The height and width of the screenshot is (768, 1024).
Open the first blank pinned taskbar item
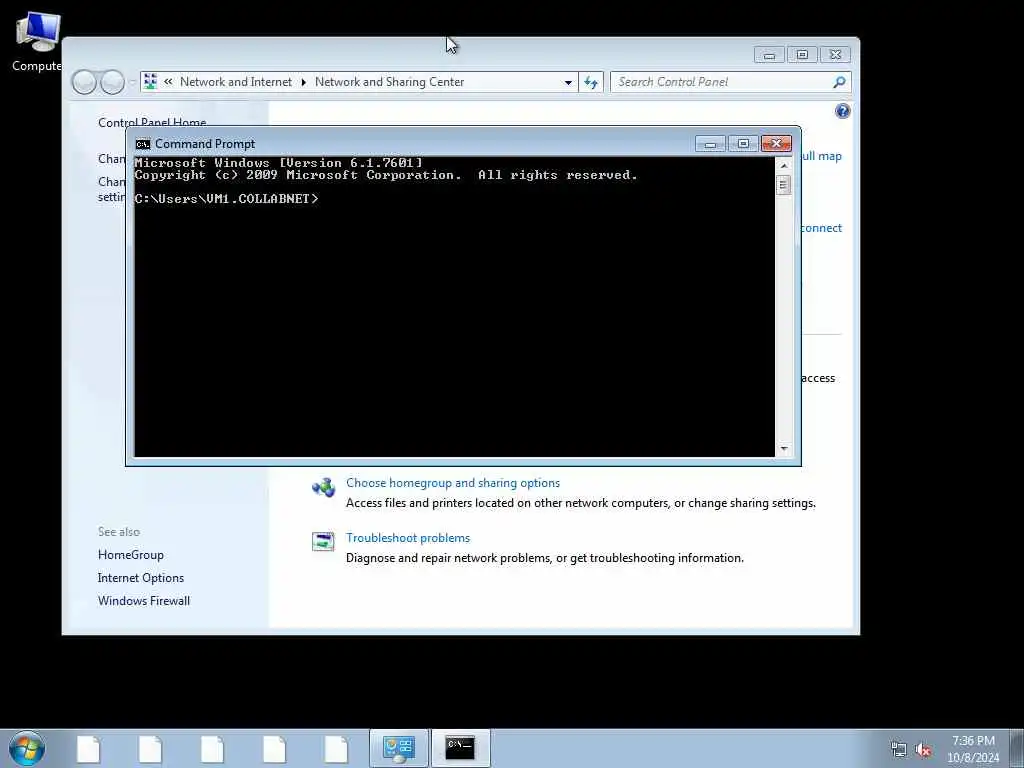tap(88, 748)
